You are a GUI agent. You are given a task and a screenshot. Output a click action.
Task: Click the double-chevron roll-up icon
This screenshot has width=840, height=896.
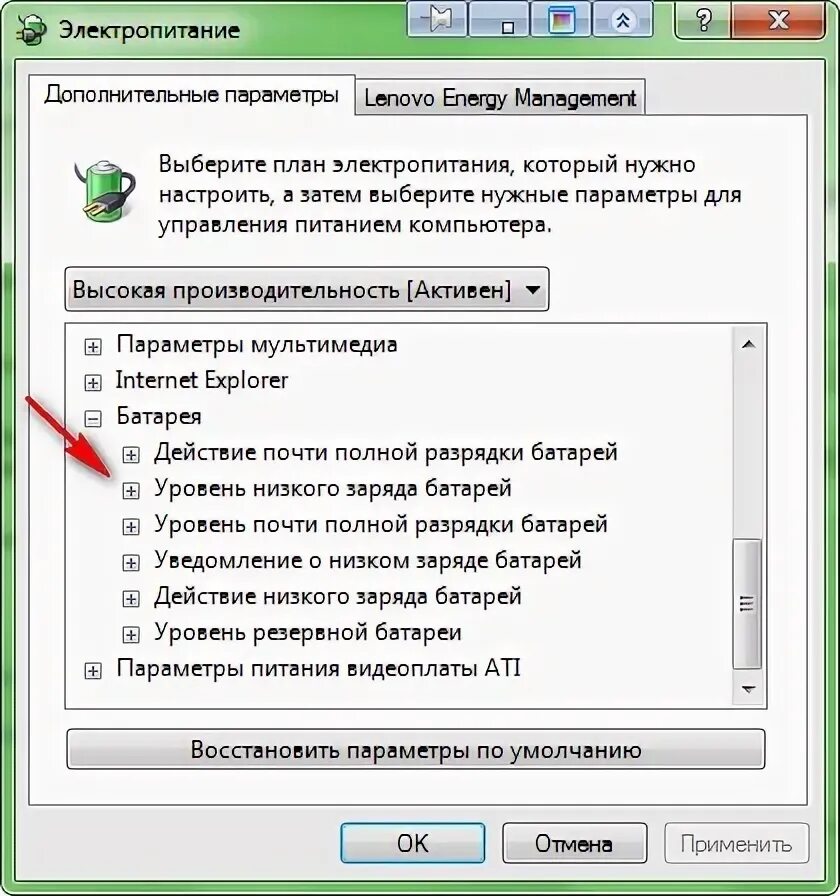(x=623, y=20)
